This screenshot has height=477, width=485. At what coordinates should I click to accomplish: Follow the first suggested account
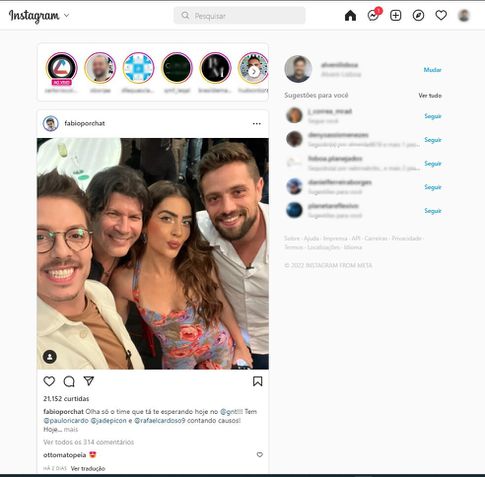433,116
